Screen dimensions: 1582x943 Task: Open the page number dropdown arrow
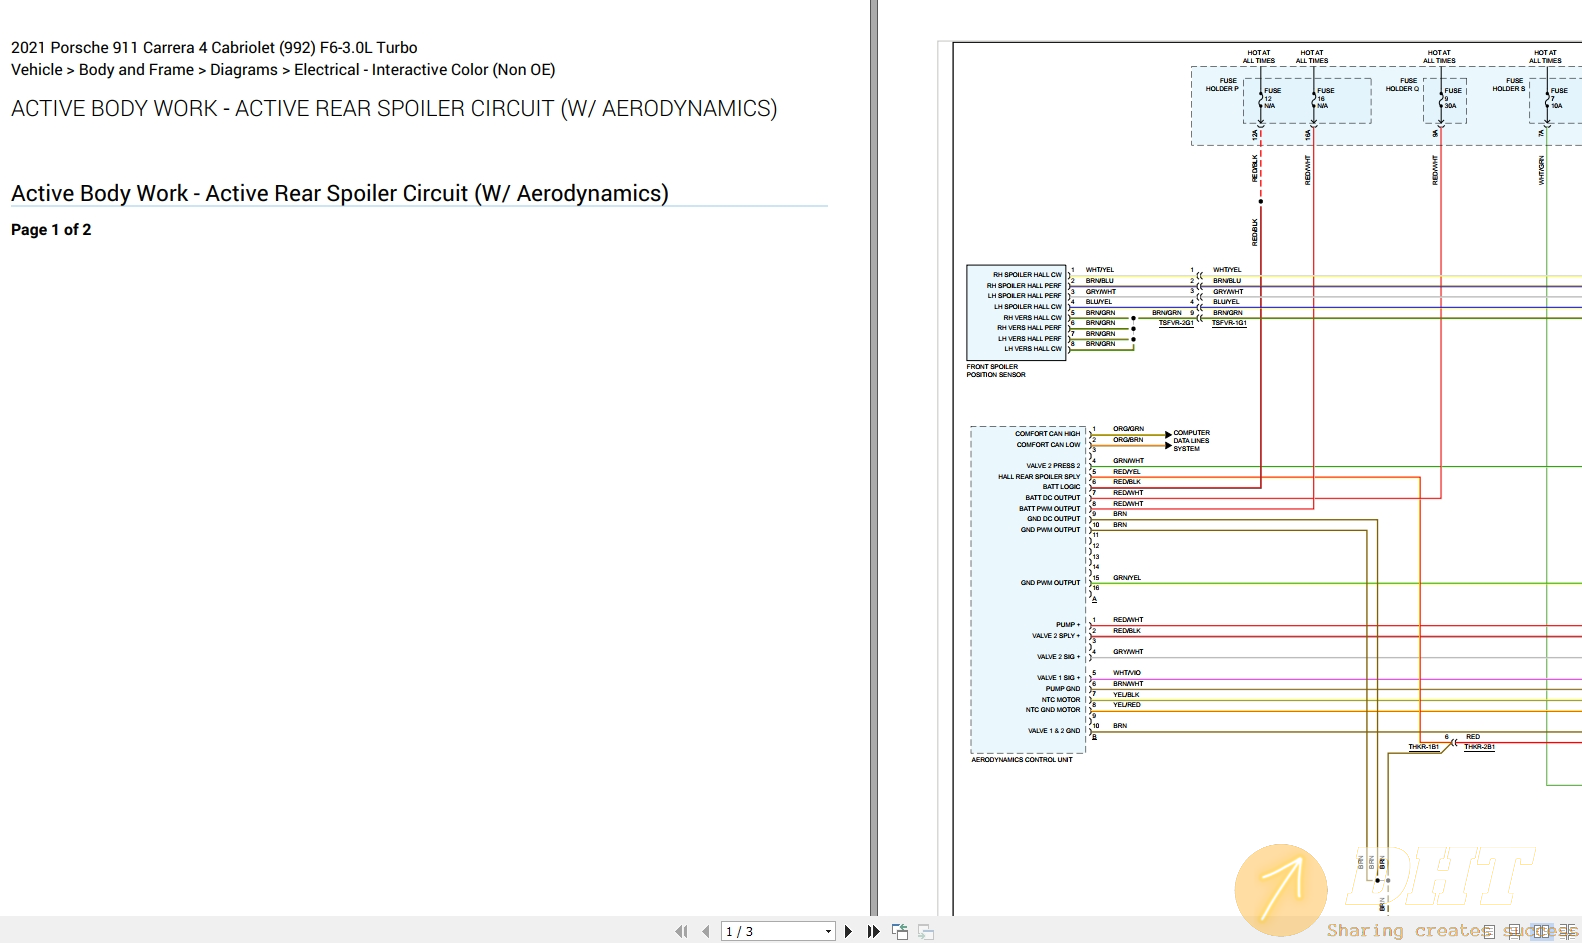coord(828,931)
